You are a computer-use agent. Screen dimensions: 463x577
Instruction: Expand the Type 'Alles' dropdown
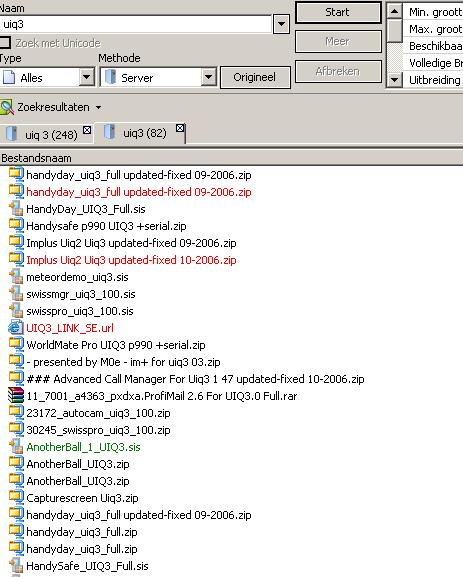click(x=86, y=77)
